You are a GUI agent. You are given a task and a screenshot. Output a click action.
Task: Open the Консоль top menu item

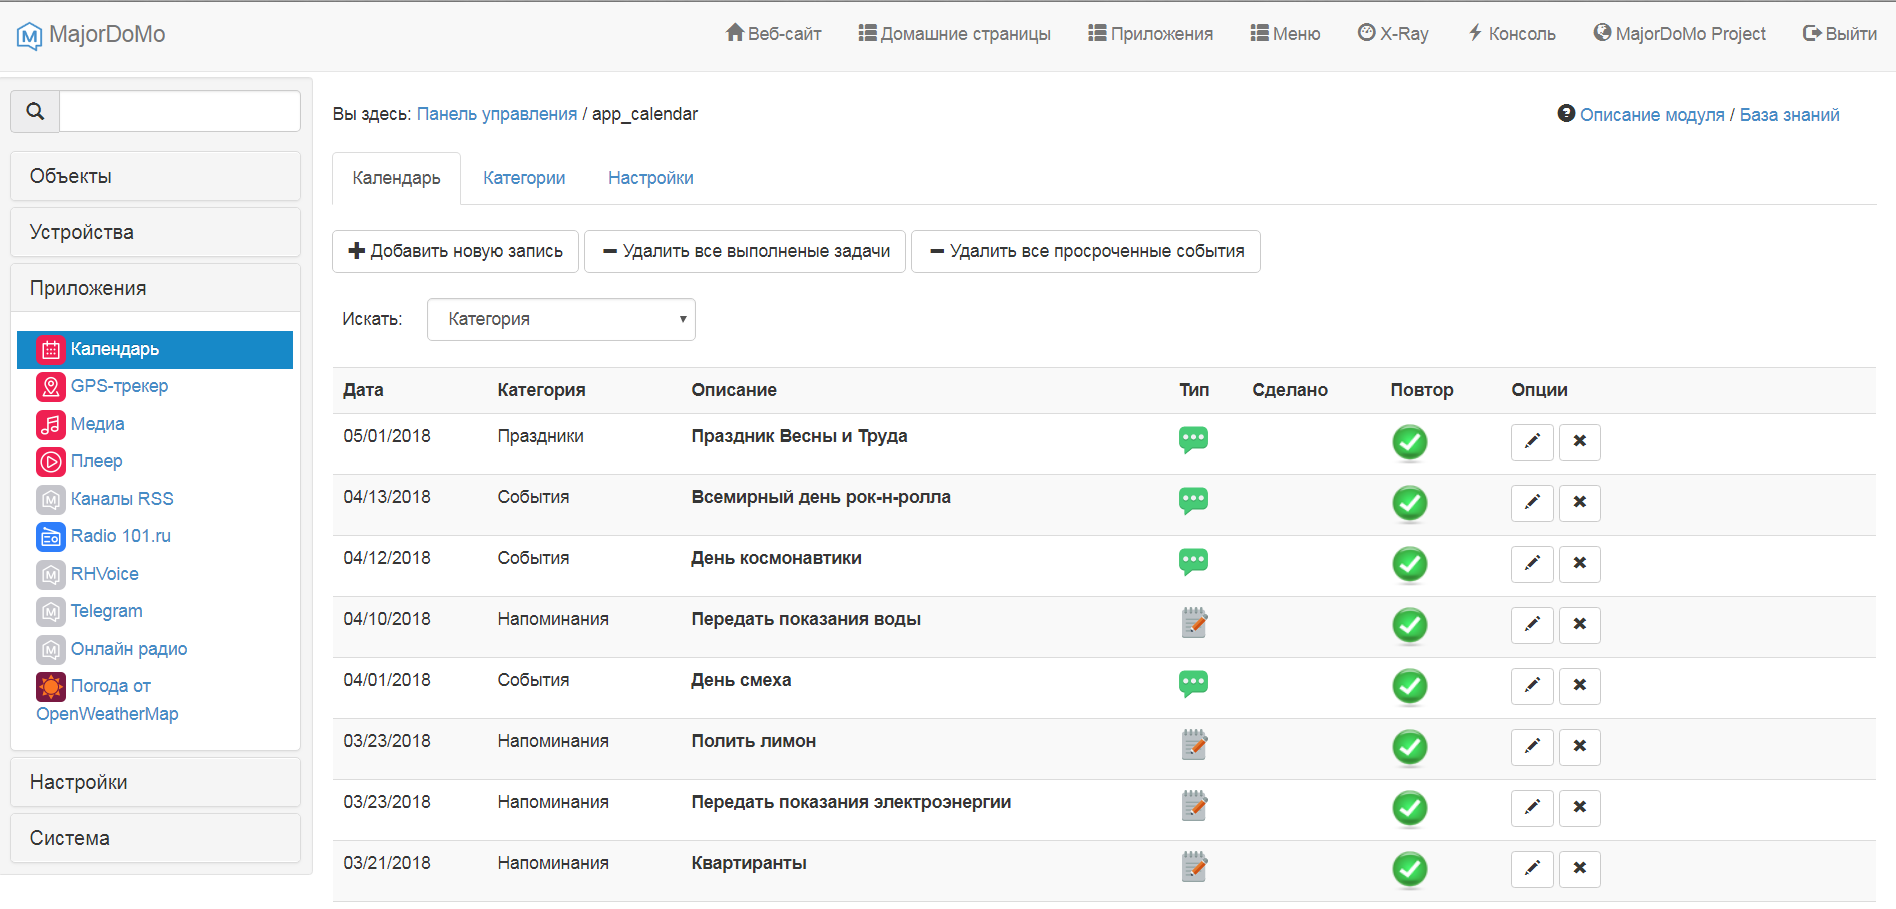tap(1511, 34)
